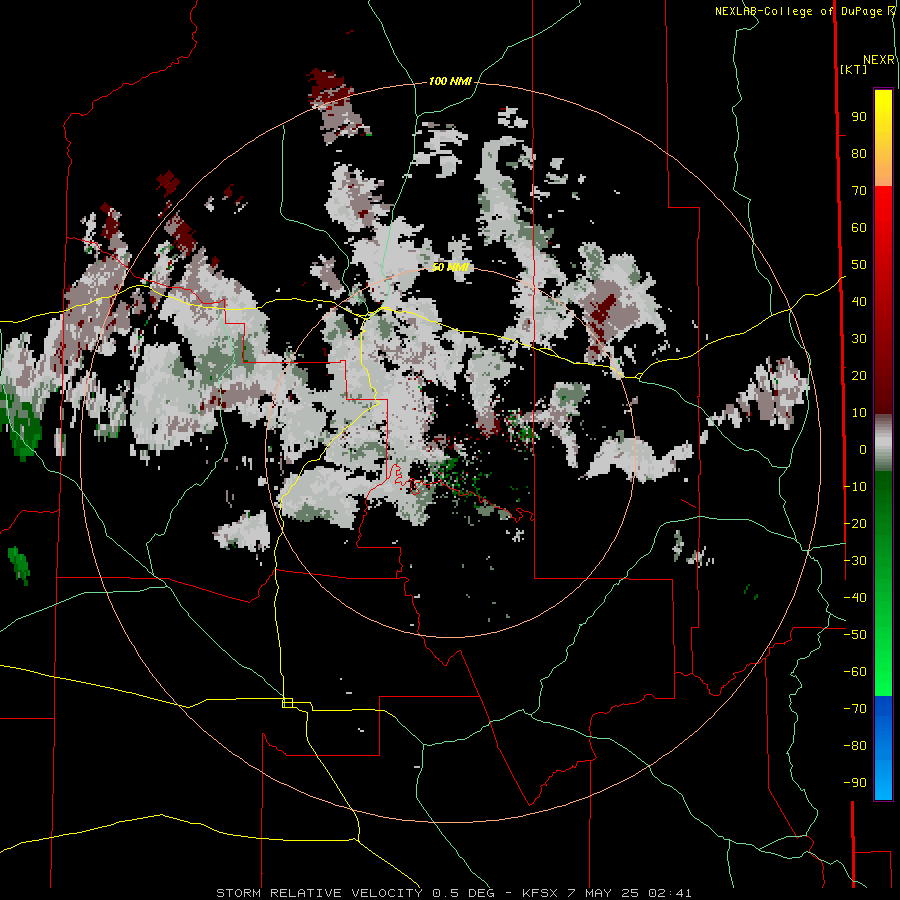Click the NEXLAB-College of DuPage title text
Viewport: 900px width, 900px height.
pos(798,11)
